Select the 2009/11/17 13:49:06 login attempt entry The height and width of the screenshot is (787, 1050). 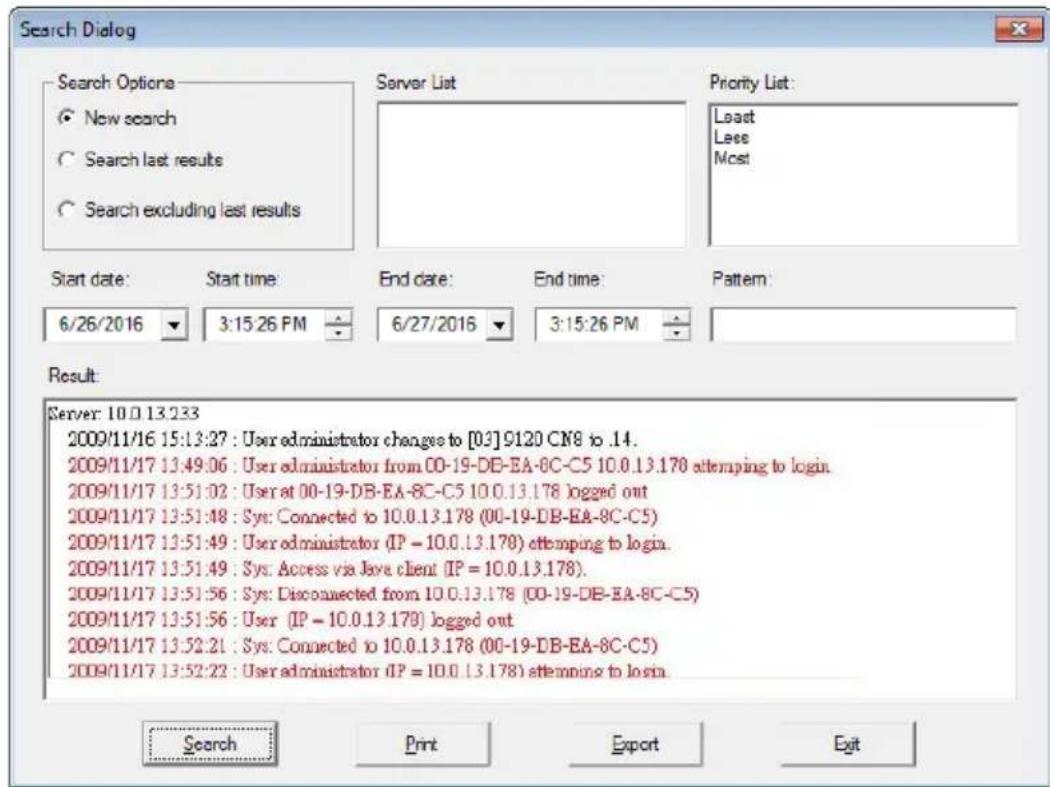point(449,466)
